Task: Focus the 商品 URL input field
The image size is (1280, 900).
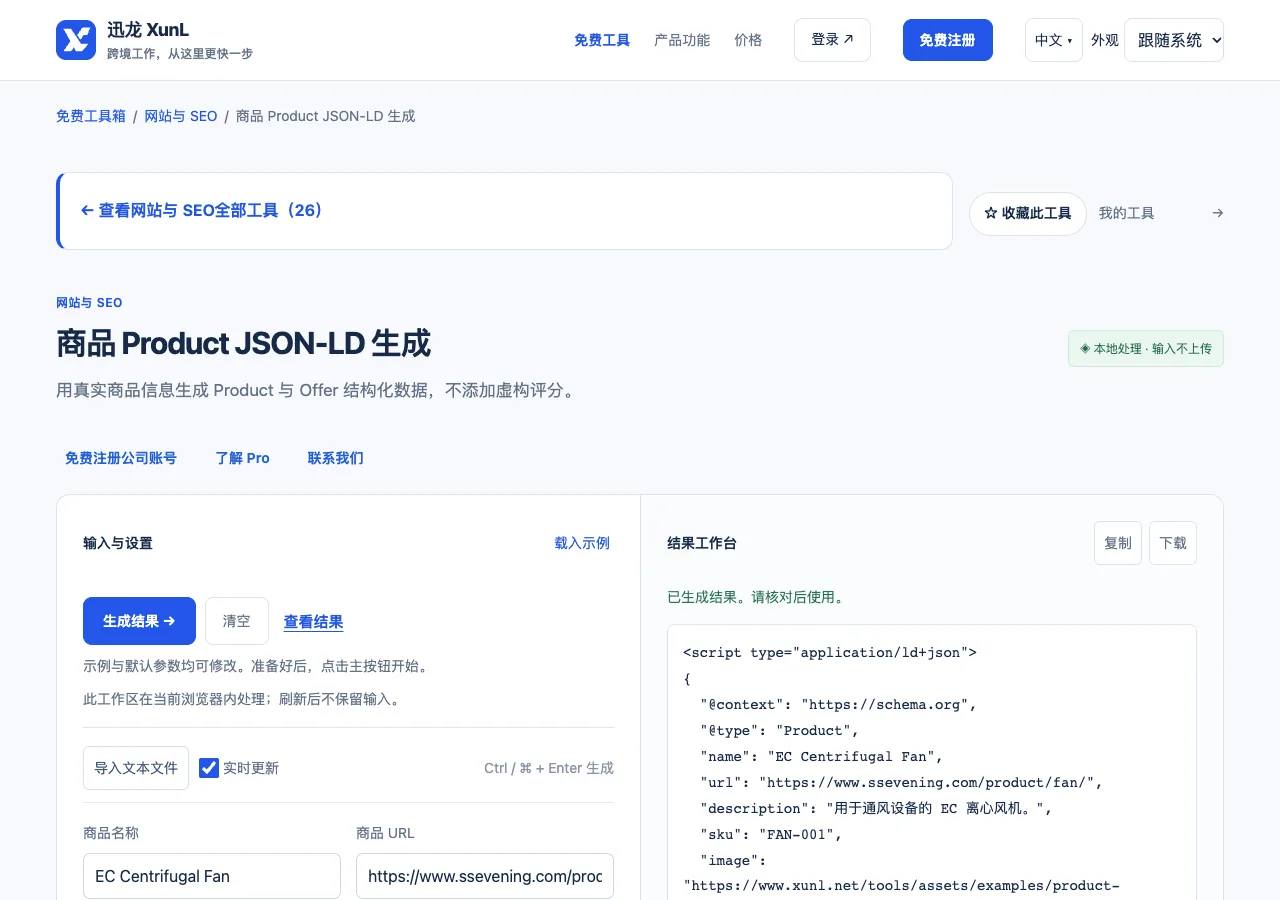Action: pyautogui.click(x=485, y=876)
